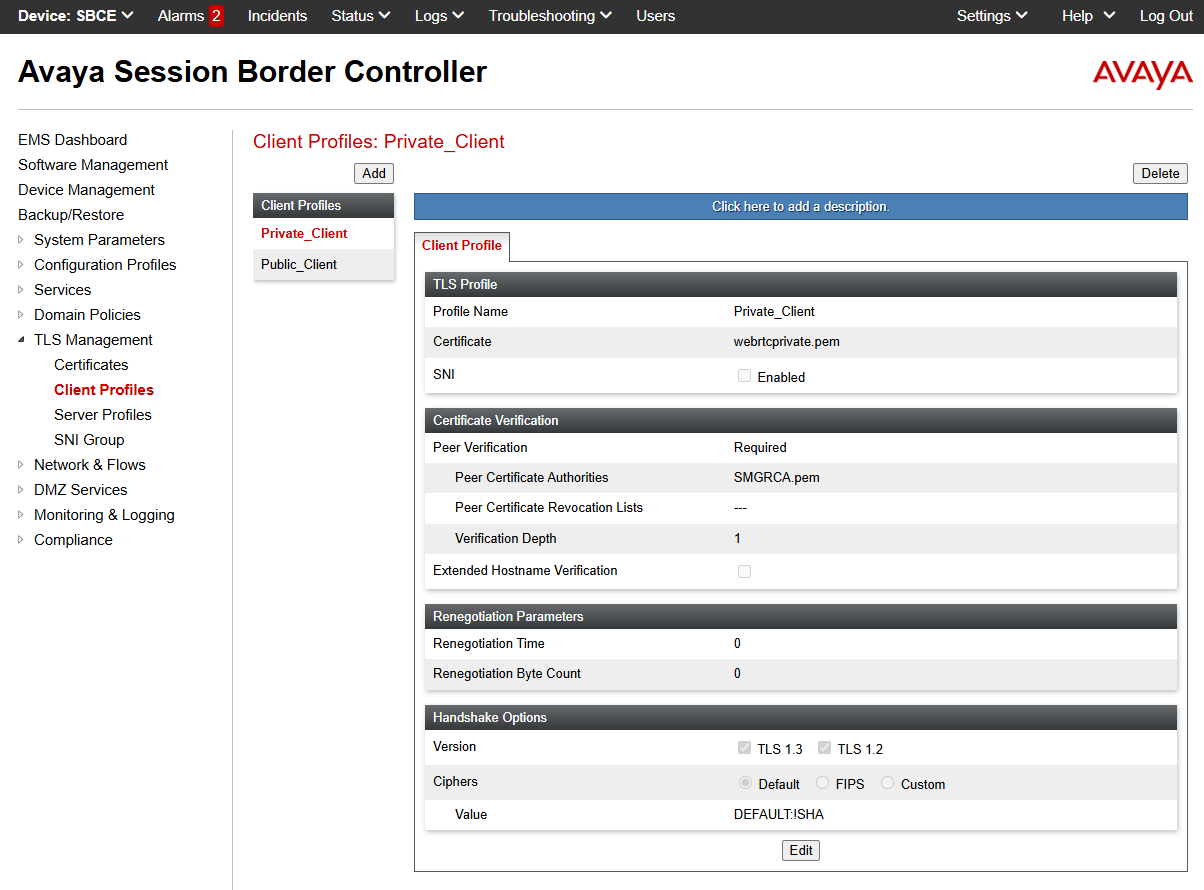The width and height of the screenshot is (1204, 890).
Task: Click the blue add description bar
Action: pos(800,207)
